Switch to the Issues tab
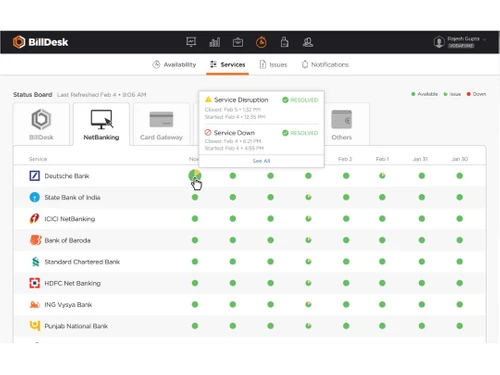Viewport: 500px width, 375px height. (273, 64)
